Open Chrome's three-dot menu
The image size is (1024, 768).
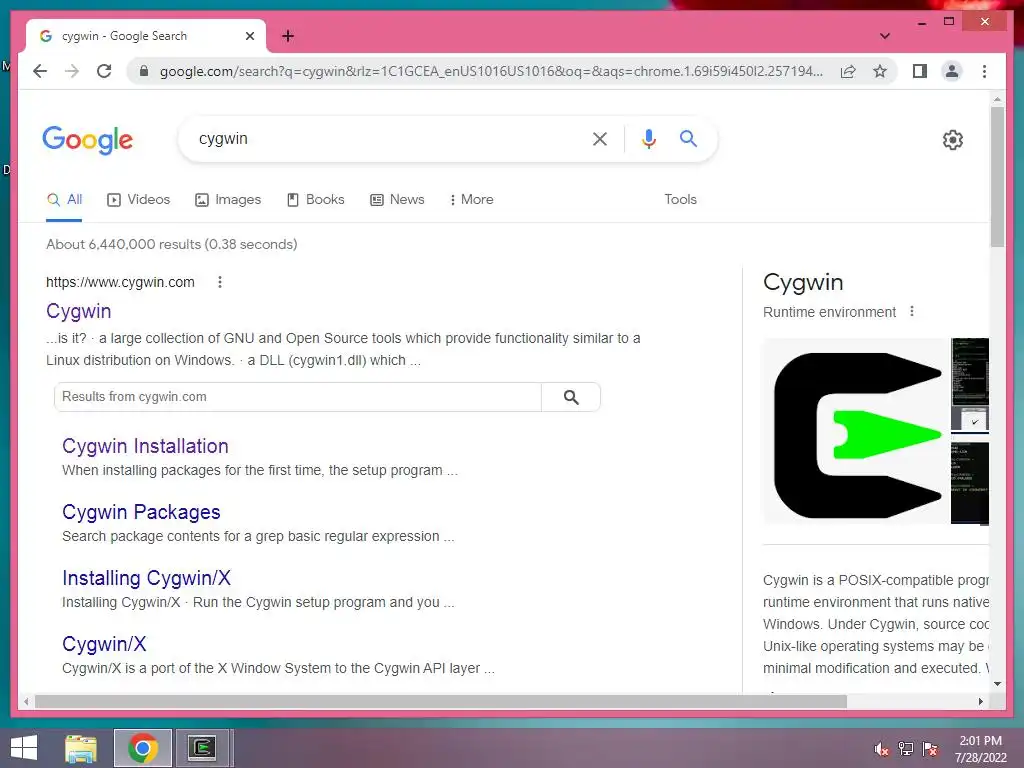click(x=984, y=71)
